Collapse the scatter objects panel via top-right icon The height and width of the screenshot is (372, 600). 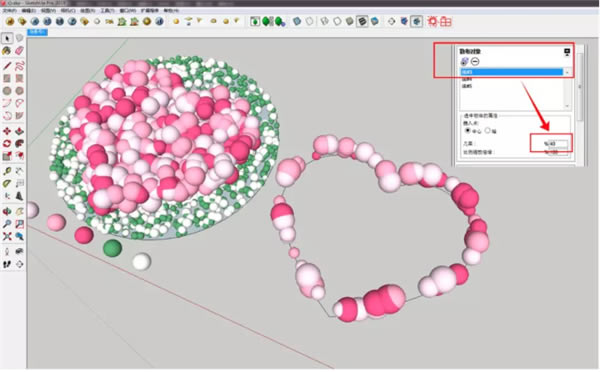(x=567, y=52)
